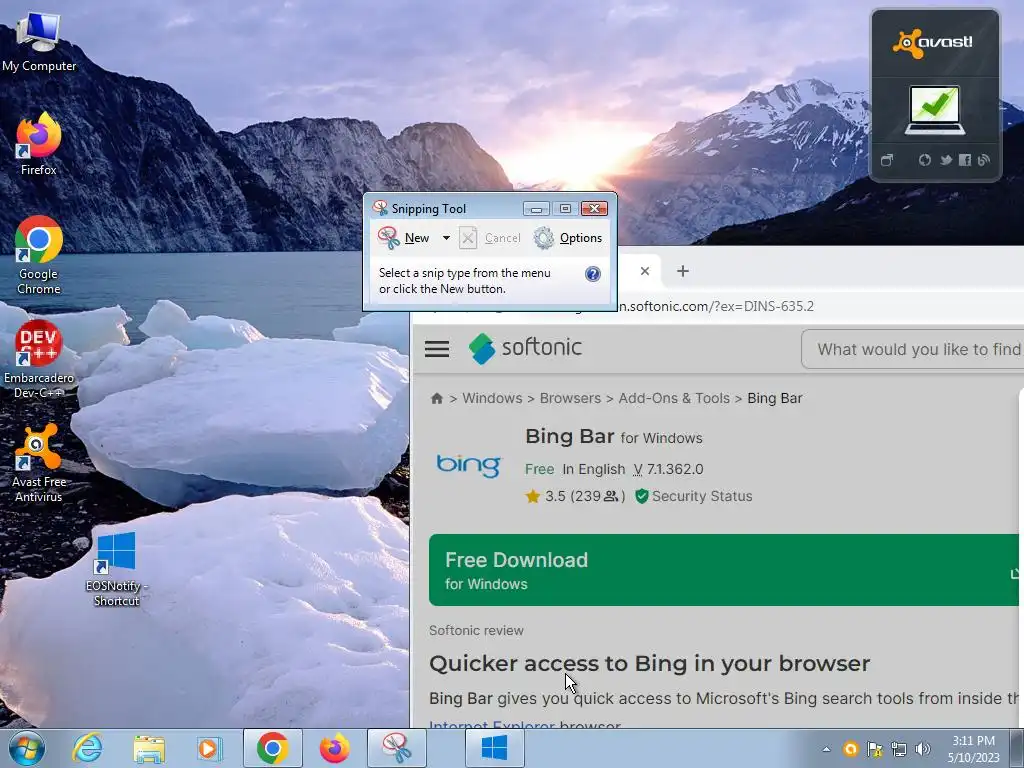Screen dimensions: 1024x768
Task: Open the Windows Start menu
Action: (x=27, y=748)
